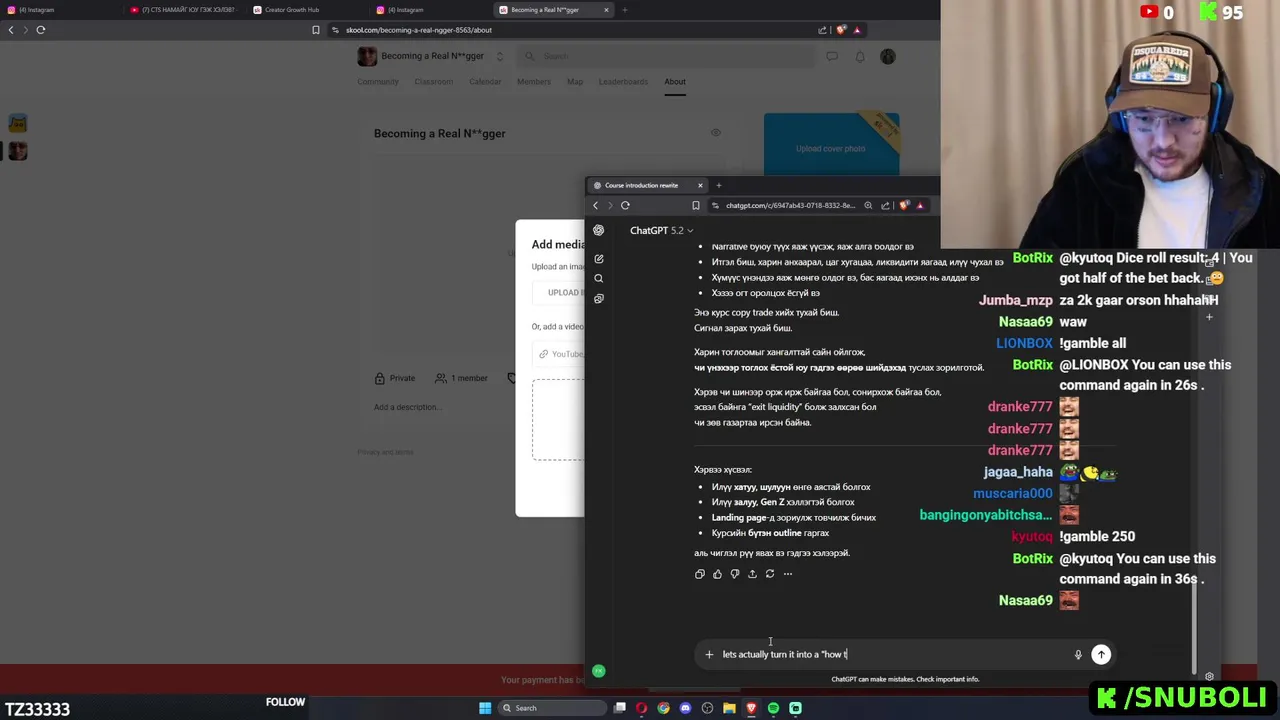
Task: Bookmark the ChatGPT page
Action: tap(696, 206)
